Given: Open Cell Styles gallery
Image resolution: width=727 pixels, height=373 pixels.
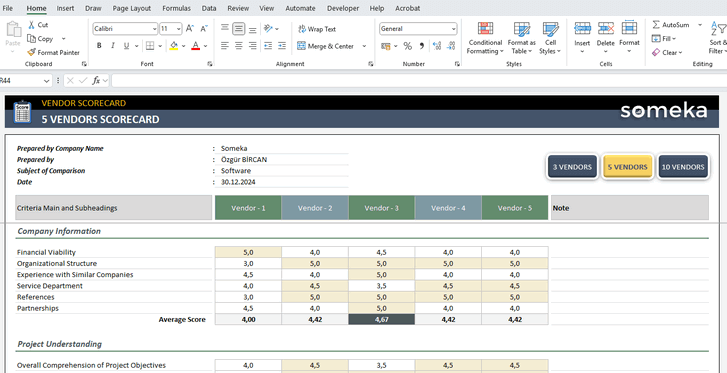Looking at the screenshot, I should tap(550, 38).
